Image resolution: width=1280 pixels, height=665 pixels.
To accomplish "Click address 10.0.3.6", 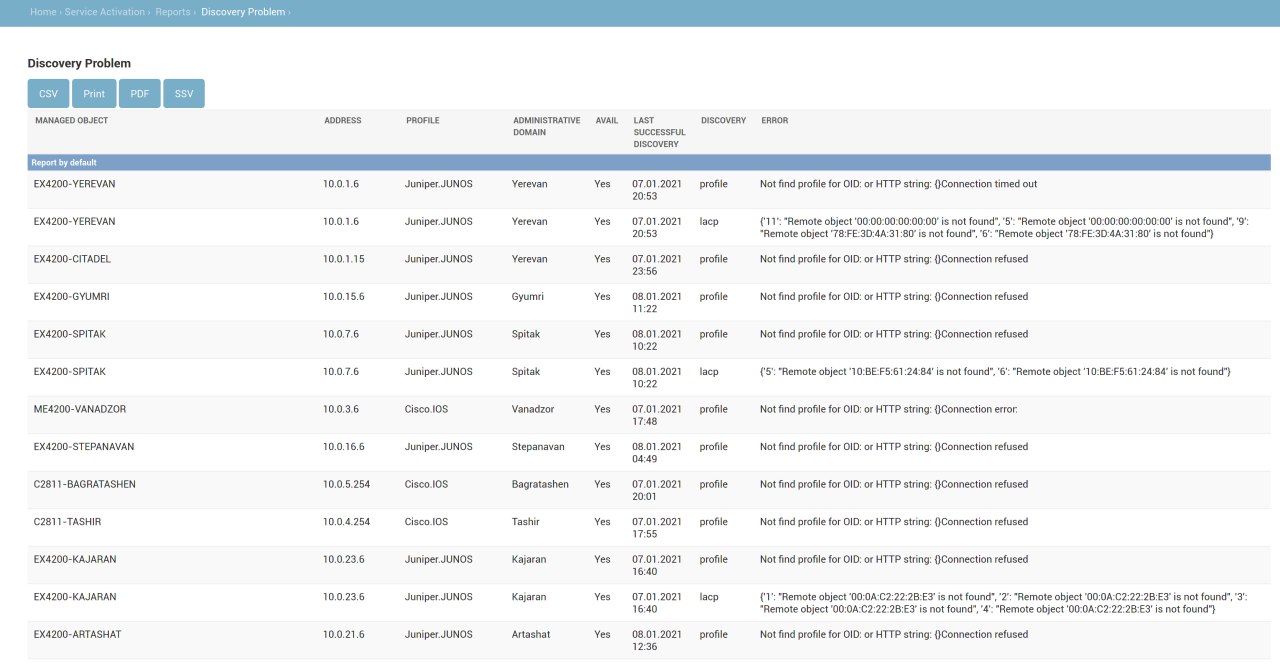I will pos(340,410).
